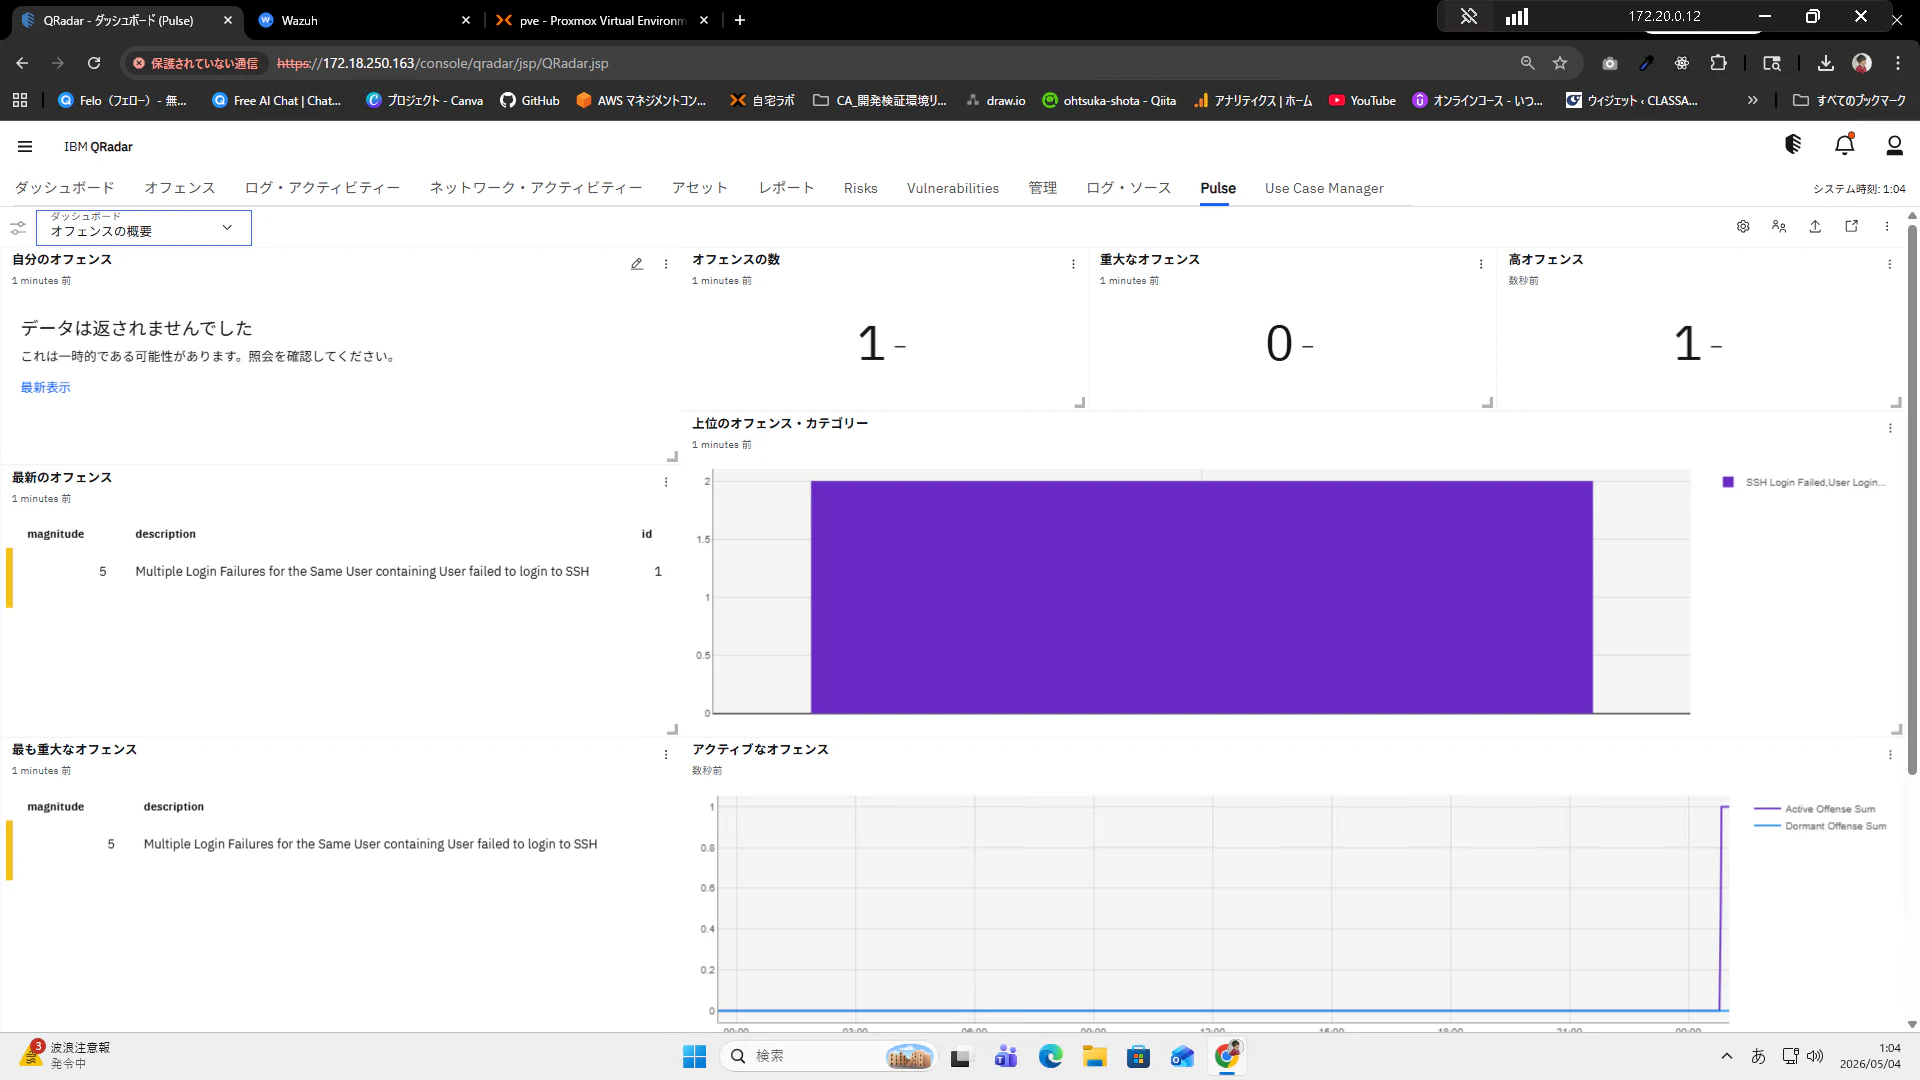Viewport: 1920px width, 1080px height.
Task: Open 自分のオフェンス widget options menu
Action: (x=666, y=264)
